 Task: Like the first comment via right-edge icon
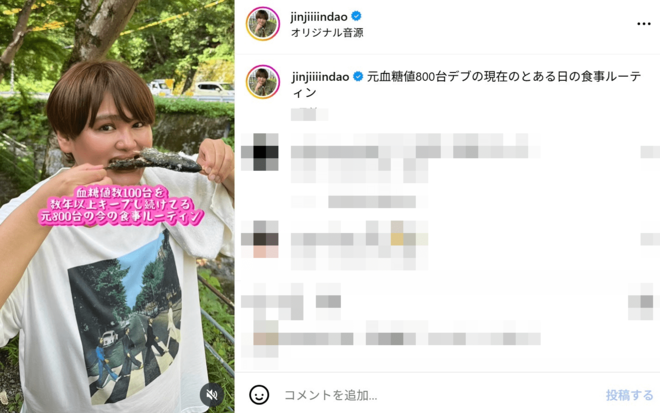[x=650, y=152]
